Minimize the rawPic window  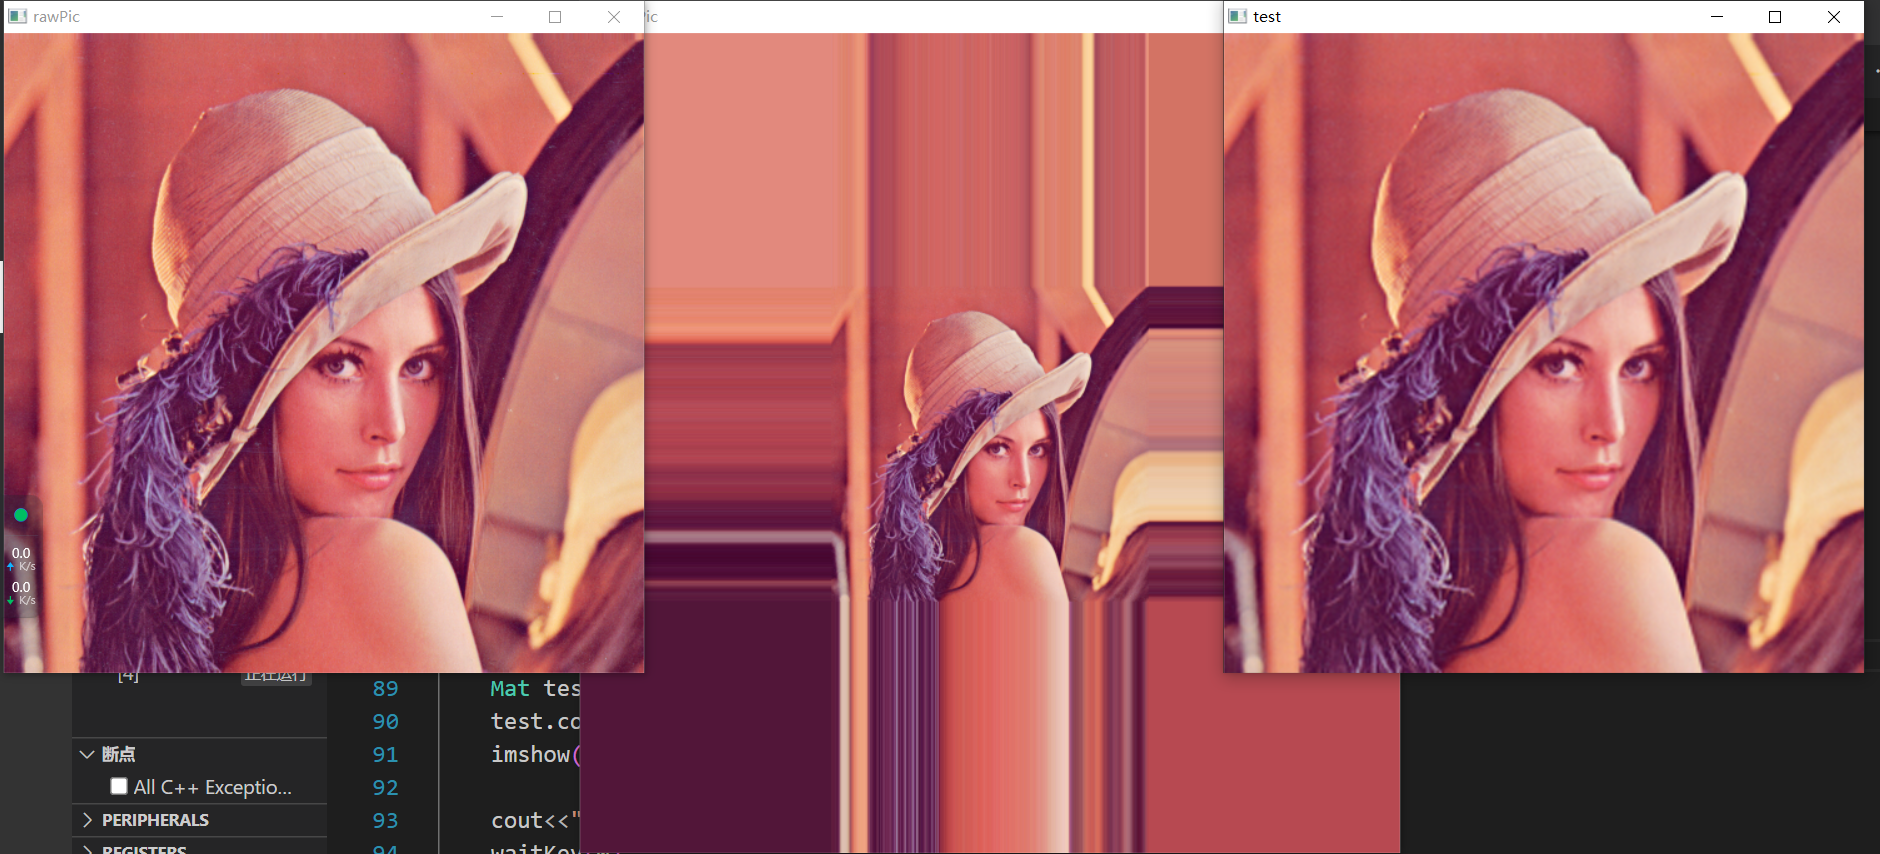point(497,17)
